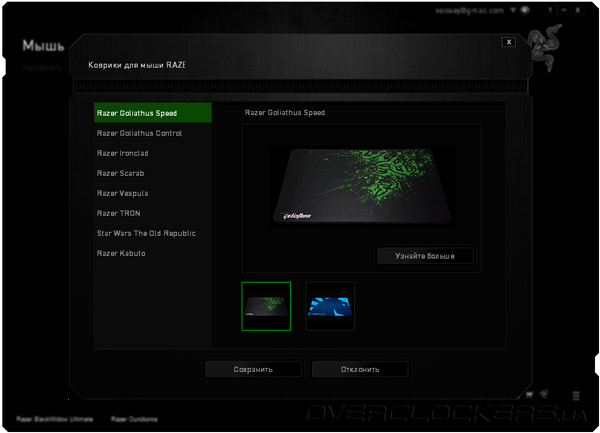Select the blue mouse mat thumbnail
Viewport: 600px width, 433px height.
click(x=330, y=306)
